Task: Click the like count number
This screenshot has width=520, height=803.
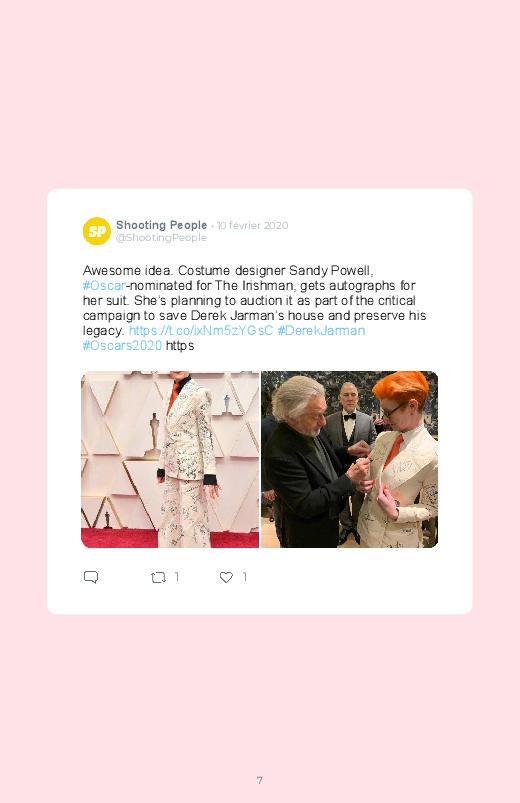Action: pyautogui.click(x=245, y=577)
